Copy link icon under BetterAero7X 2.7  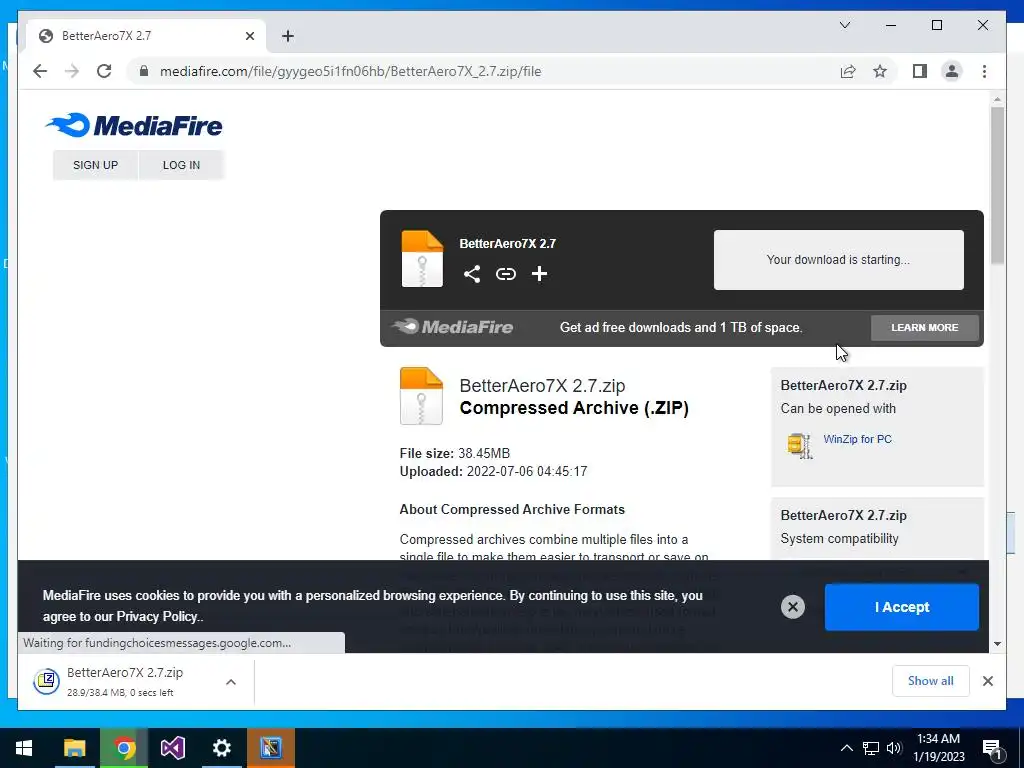(x=505, y=274)
